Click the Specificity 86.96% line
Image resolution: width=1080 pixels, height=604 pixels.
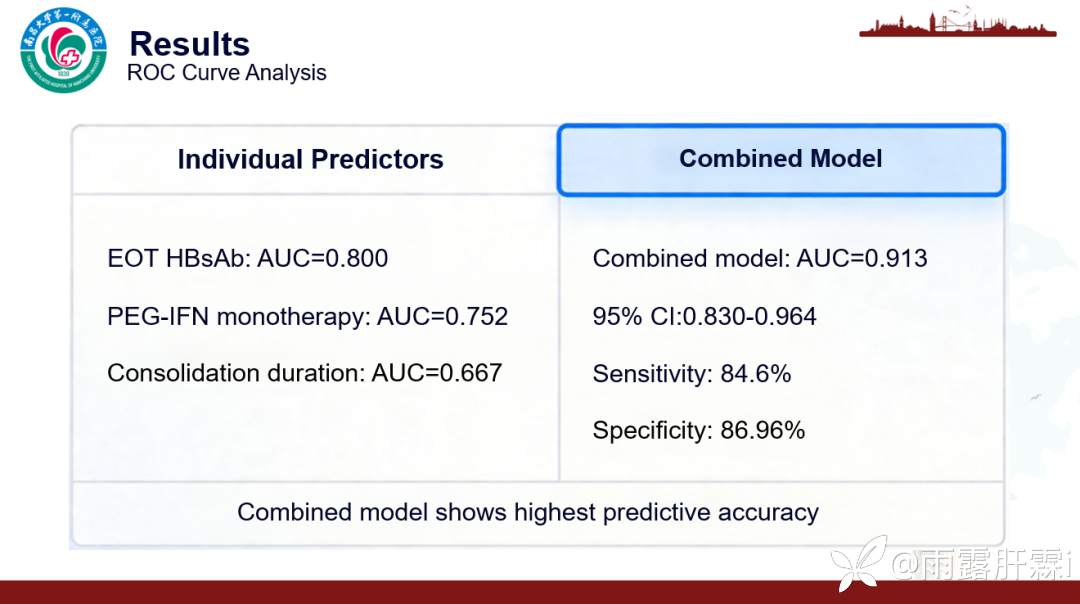[698, 430]
